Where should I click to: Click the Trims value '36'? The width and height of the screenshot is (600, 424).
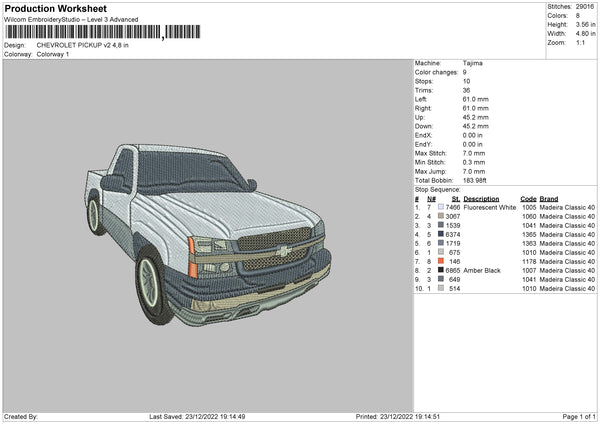(x=466, y=90)
